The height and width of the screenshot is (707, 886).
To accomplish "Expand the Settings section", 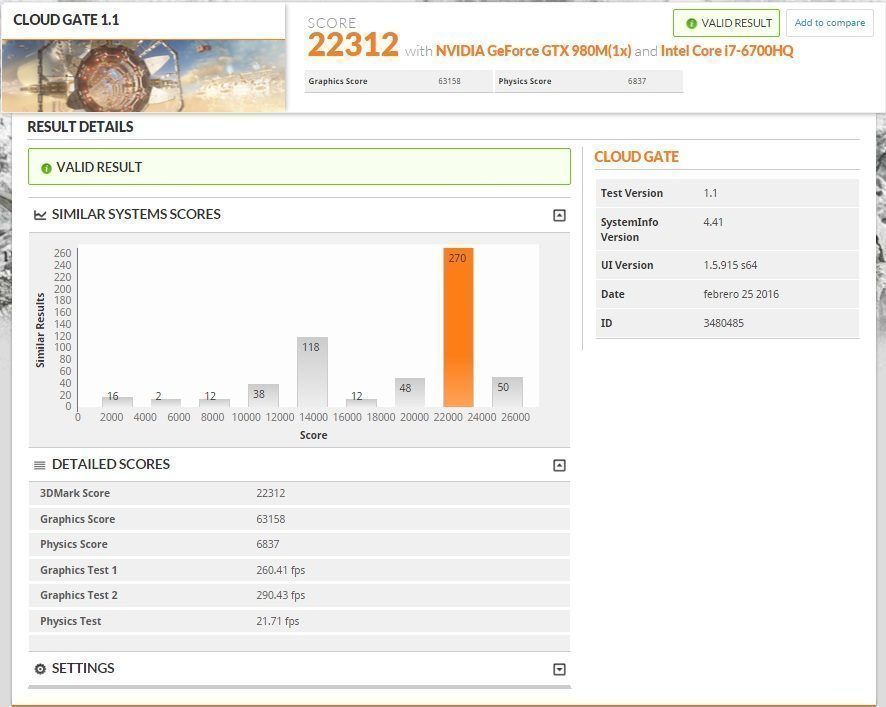I will 559,669.
